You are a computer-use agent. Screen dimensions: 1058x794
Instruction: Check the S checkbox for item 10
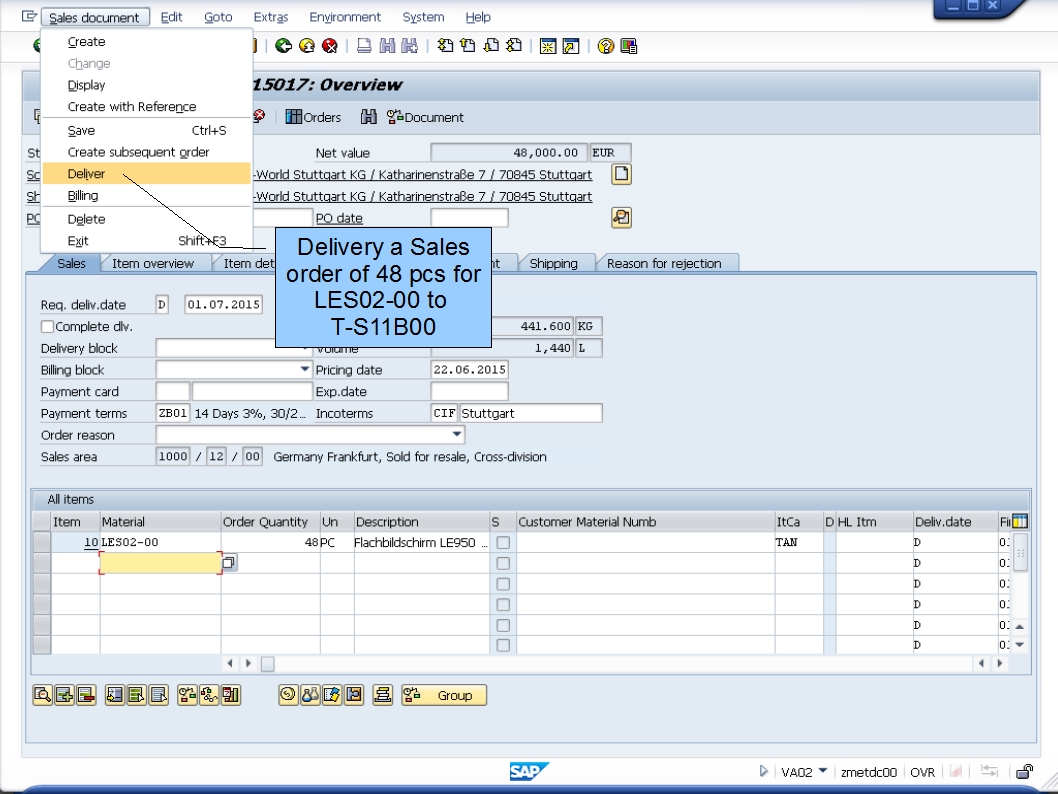coord(502,540)
